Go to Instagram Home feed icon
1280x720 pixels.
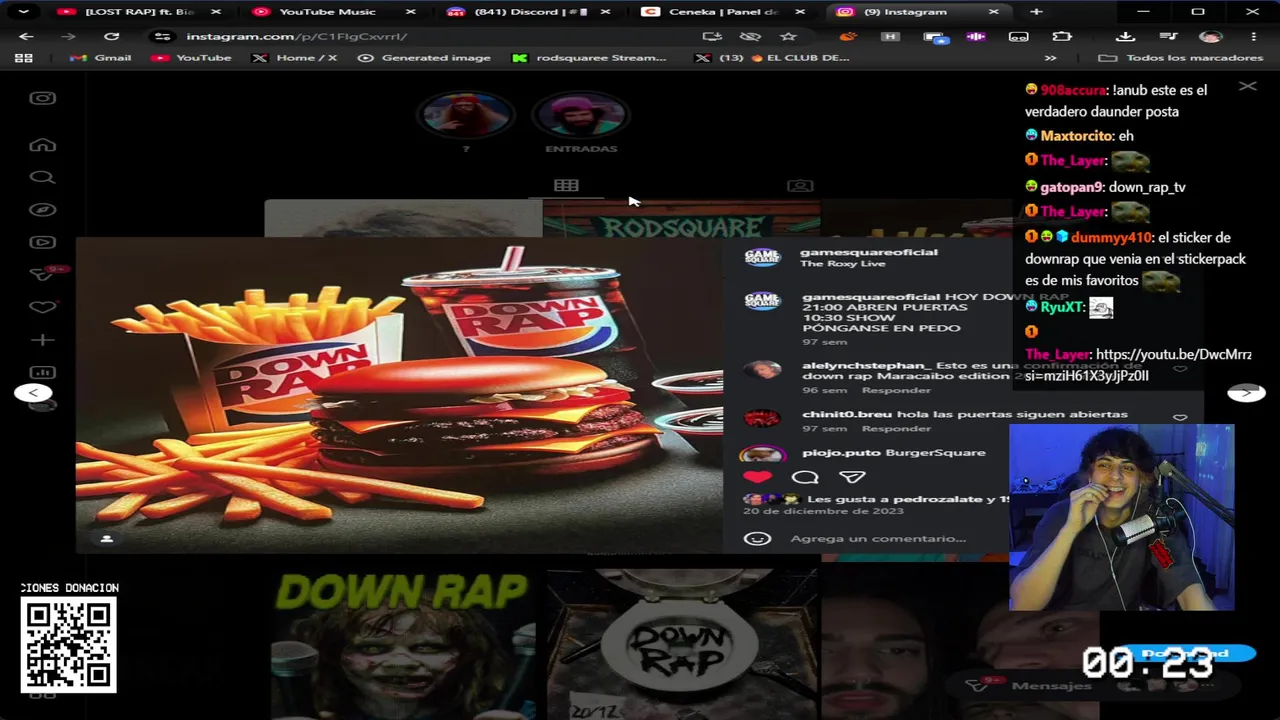point(42,145)
